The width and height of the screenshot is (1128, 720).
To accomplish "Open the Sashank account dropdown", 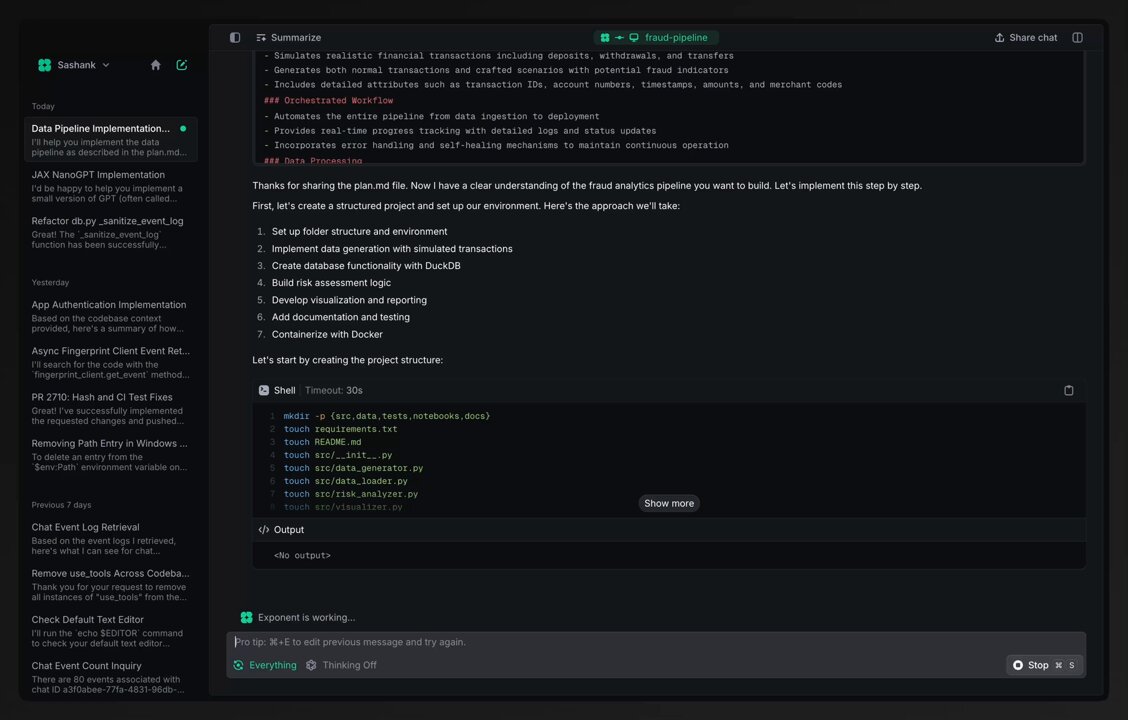I will coord(74,65).
